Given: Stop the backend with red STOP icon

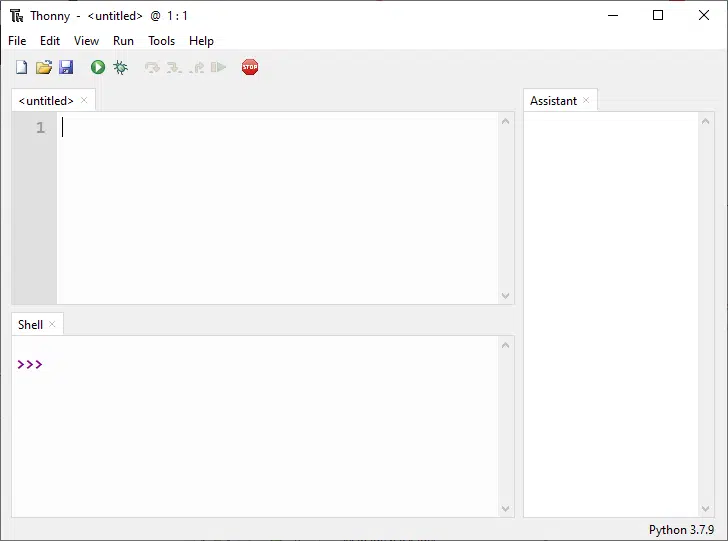Looking at the screenshot, I should [x=250, y=67].
